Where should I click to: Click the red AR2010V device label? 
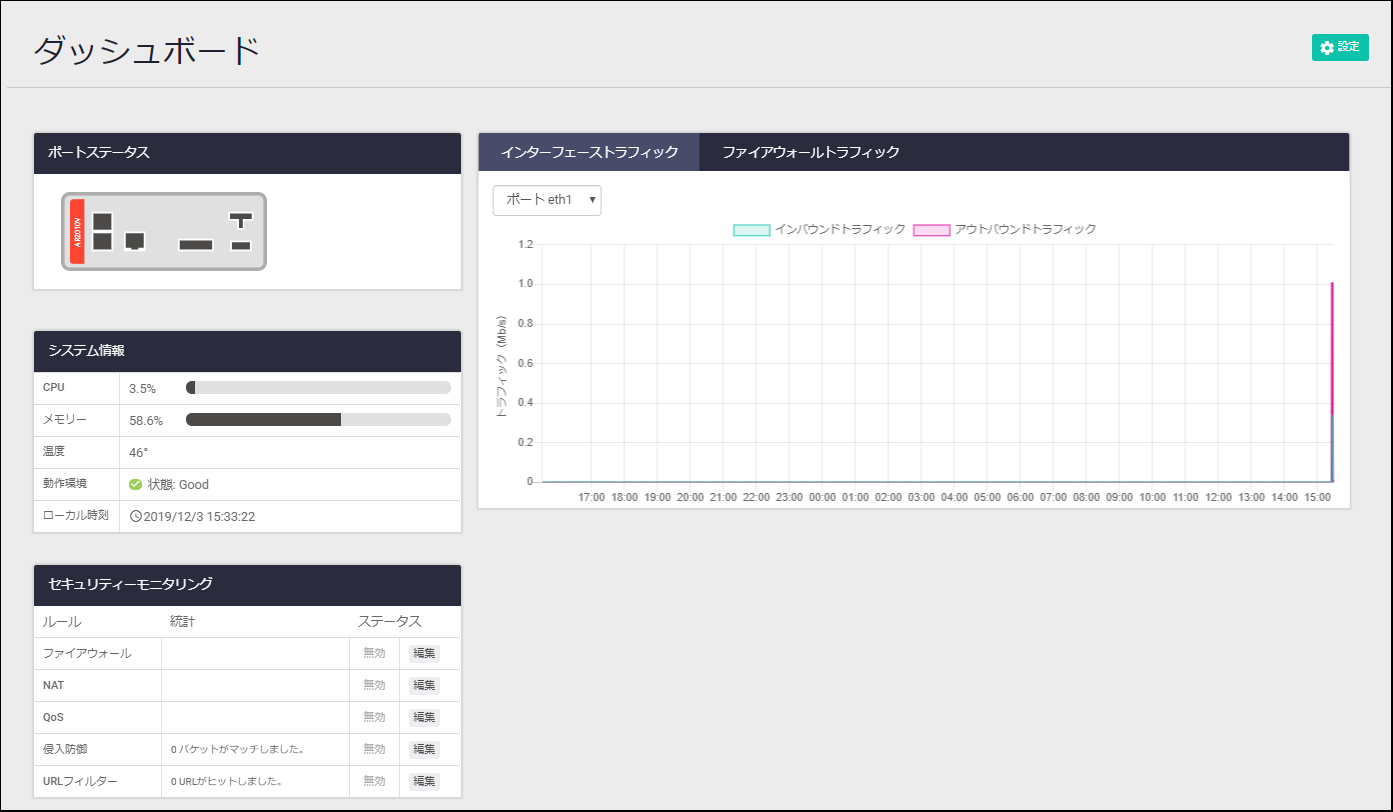(77, 232)
